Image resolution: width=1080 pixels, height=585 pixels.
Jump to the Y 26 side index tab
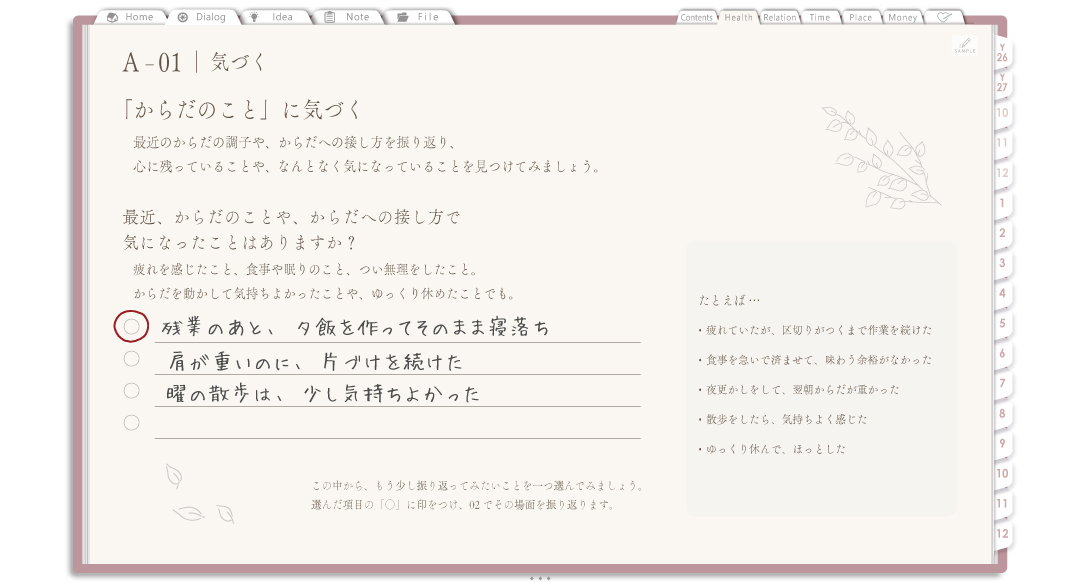[x=1002, y=54]
